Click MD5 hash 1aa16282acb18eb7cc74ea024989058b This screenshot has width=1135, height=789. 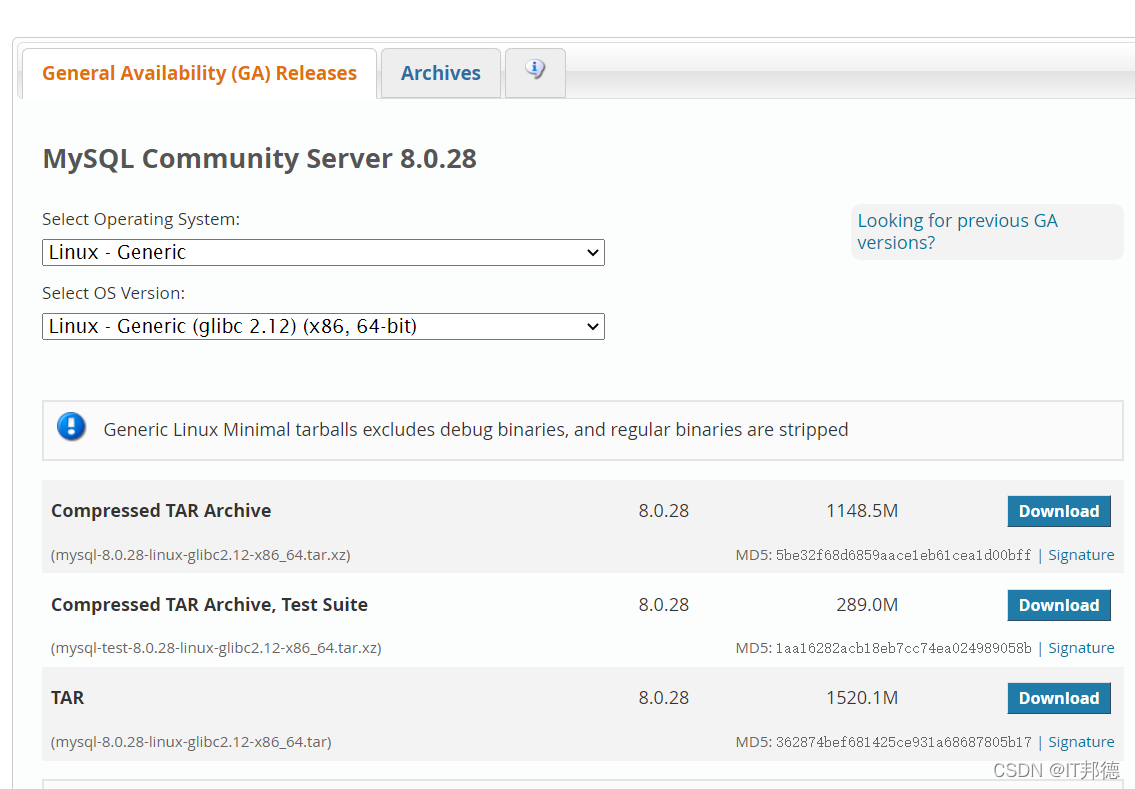click(x=903, y=648)
